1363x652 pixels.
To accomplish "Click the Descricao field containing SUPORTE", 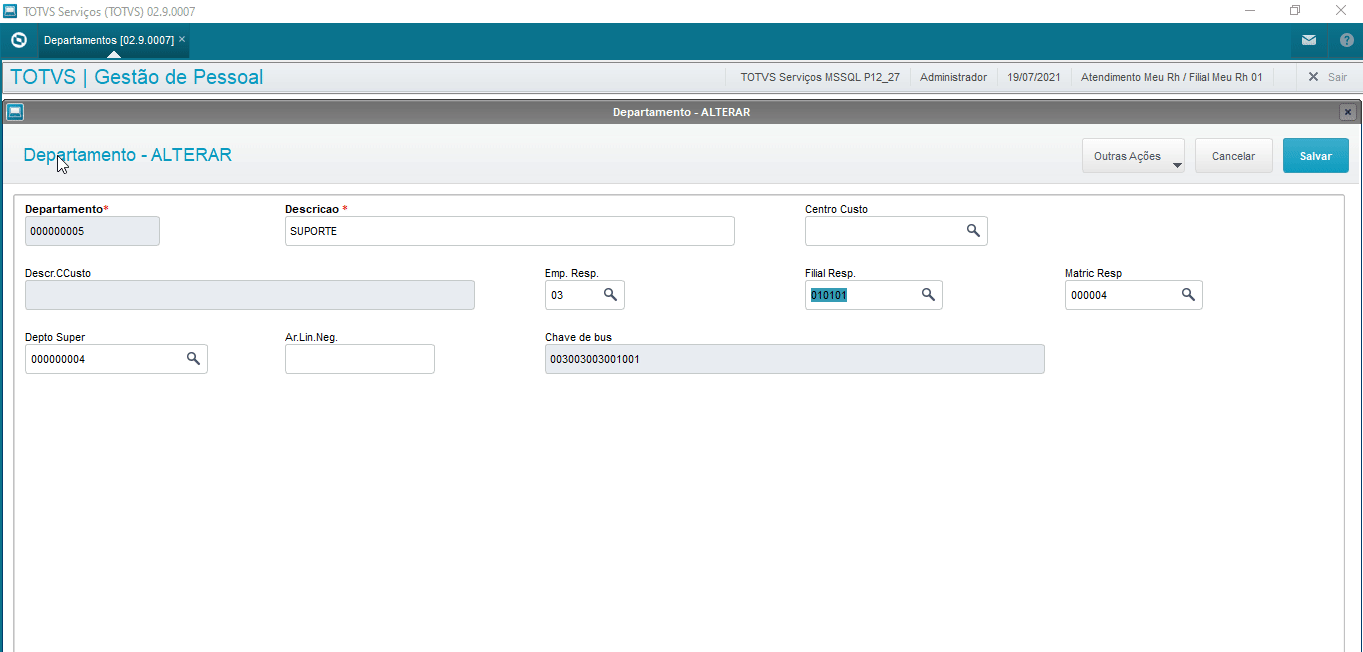I will (510, 231).
